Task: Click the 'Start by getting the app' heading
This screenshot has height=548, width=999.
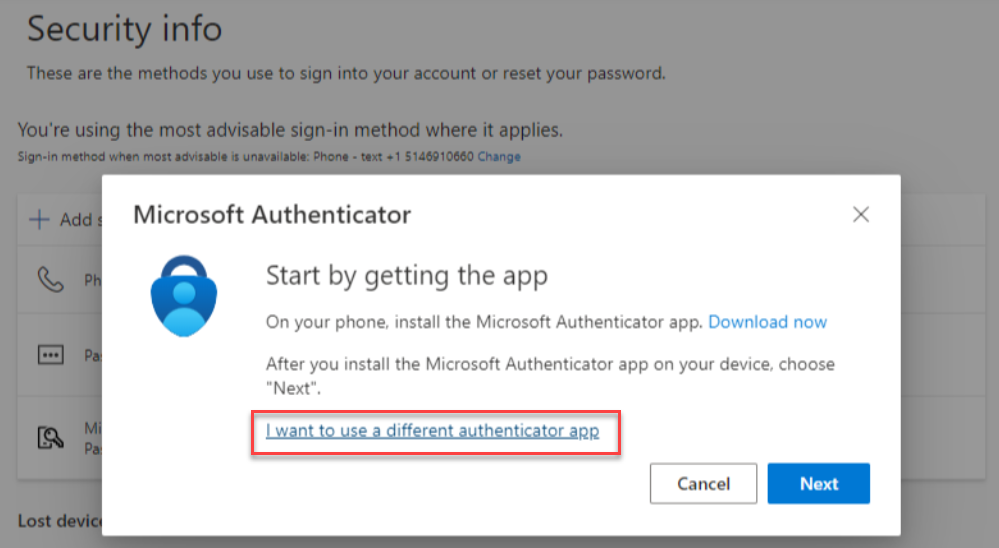Action: [407, 276]
